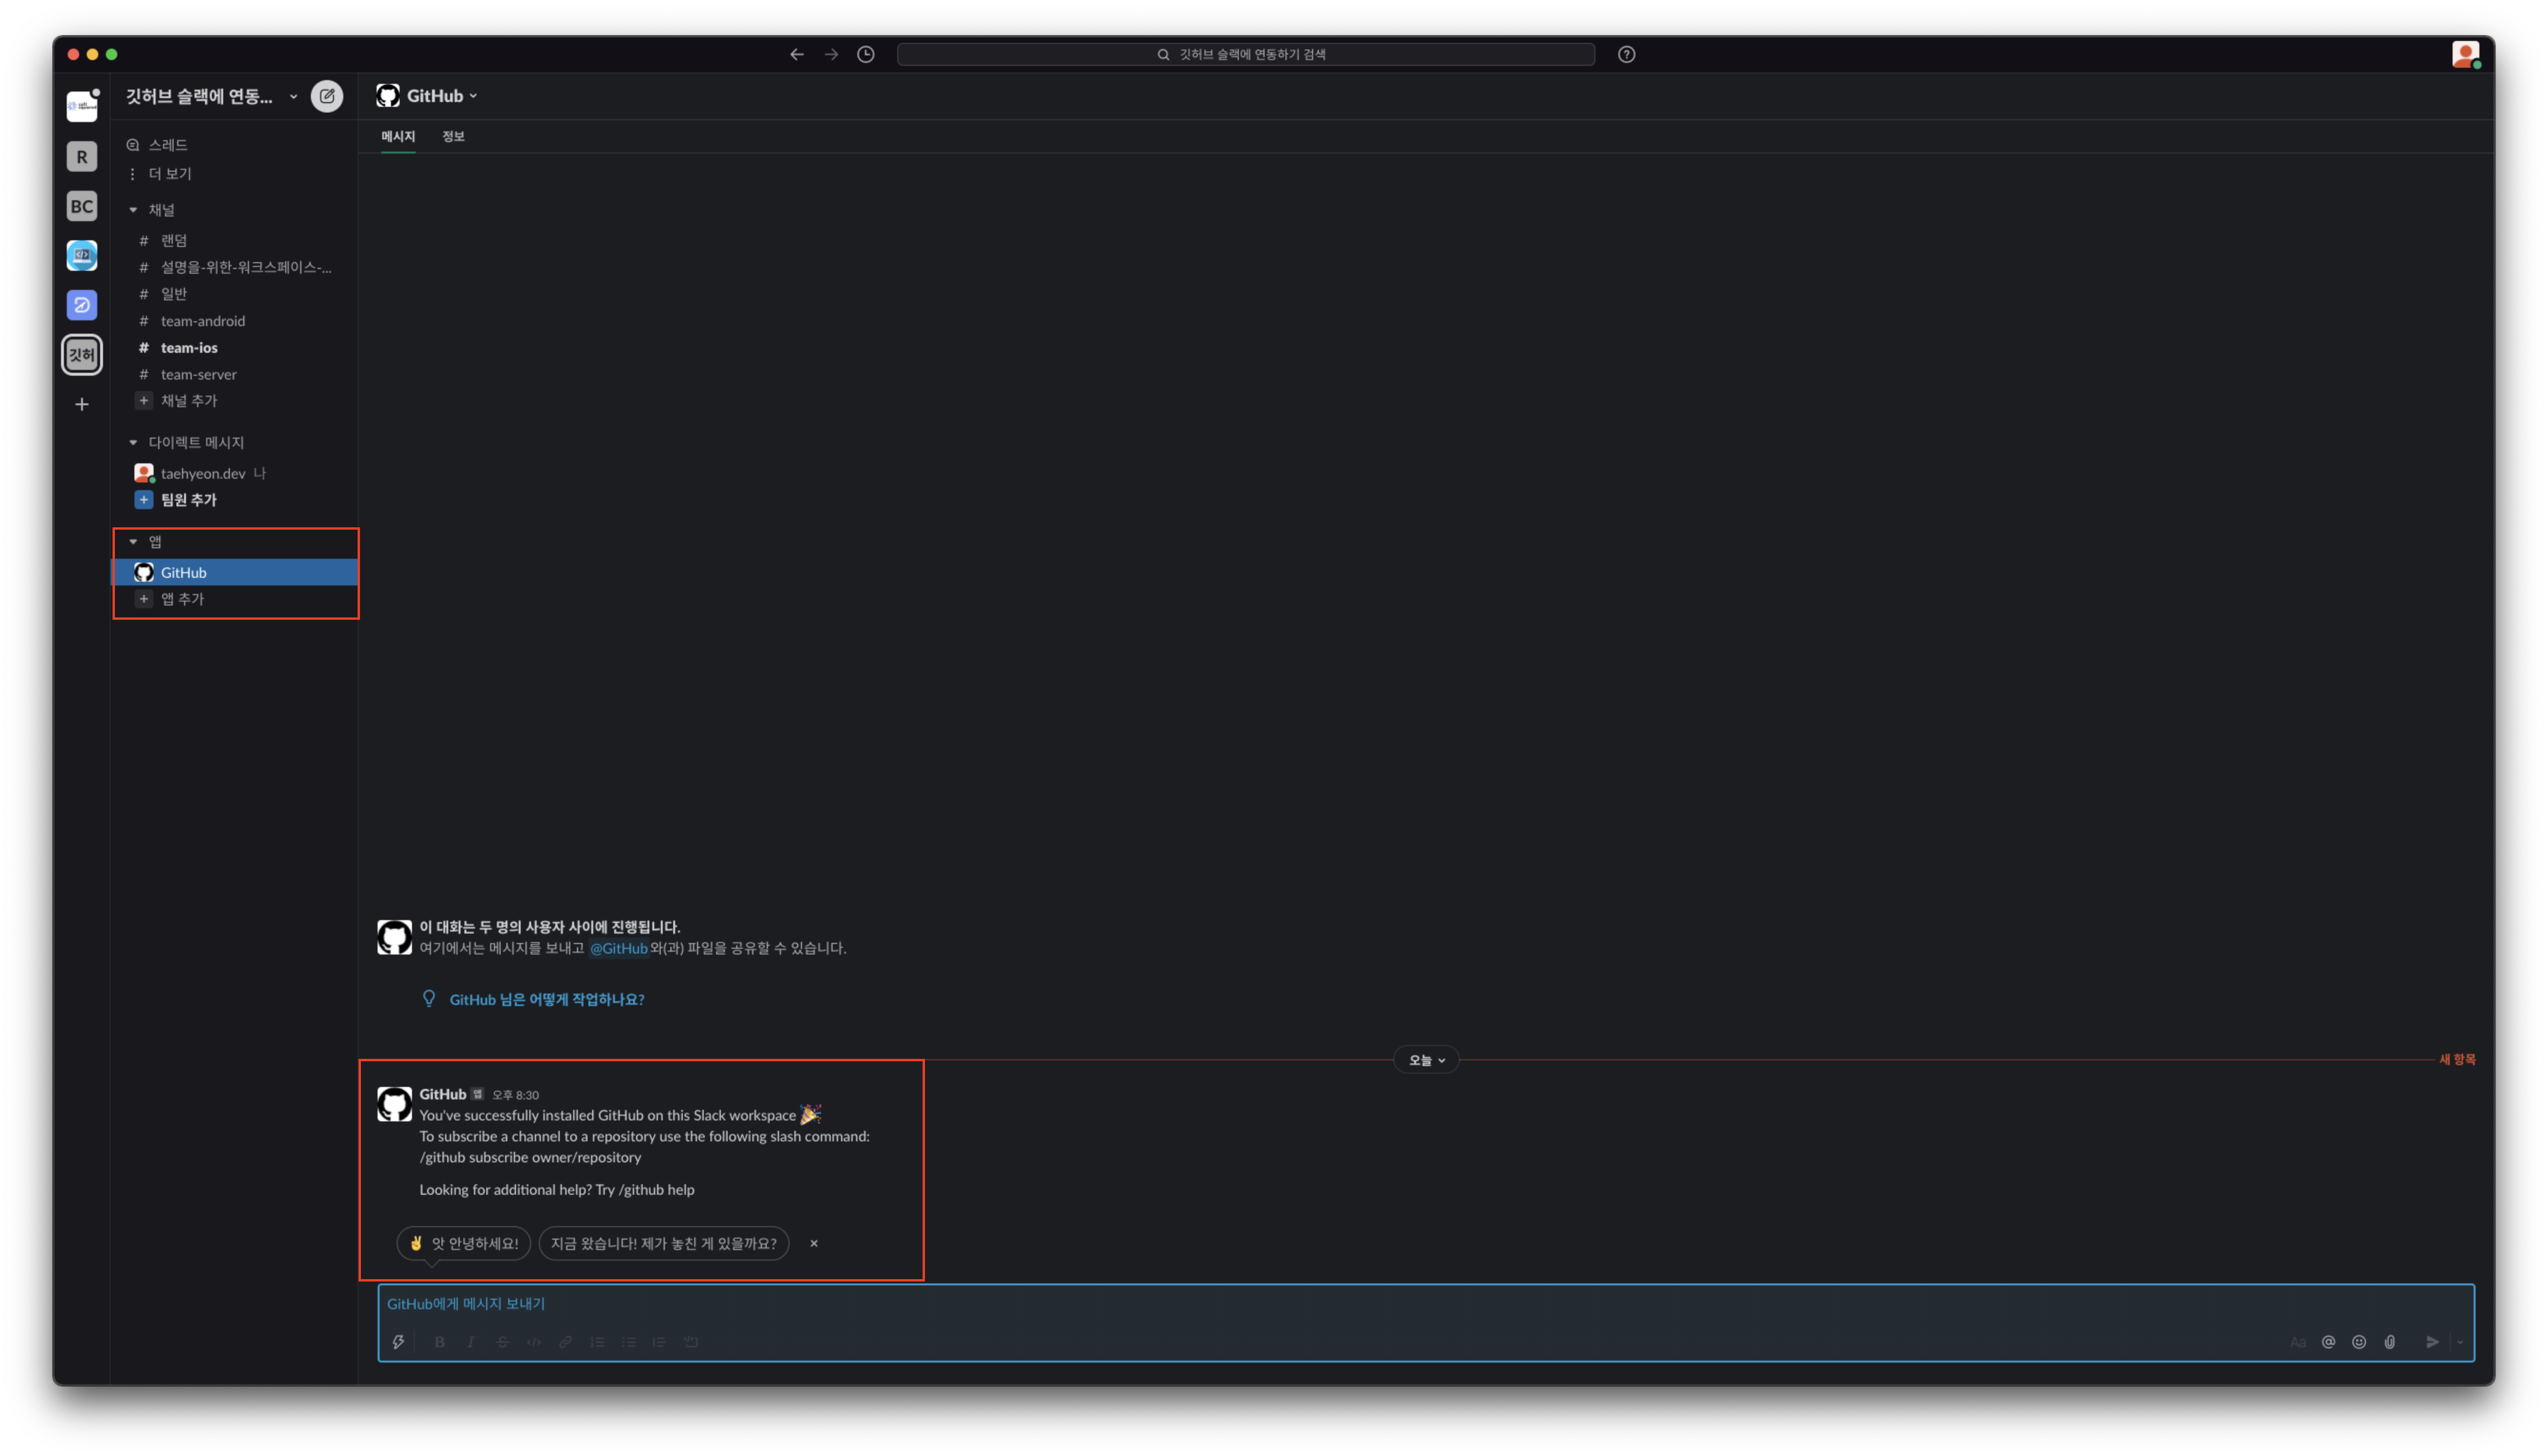Switch to the BC workspace icon
Image resolution: width=2548 pixels, height=1456 pixels.
82,206
